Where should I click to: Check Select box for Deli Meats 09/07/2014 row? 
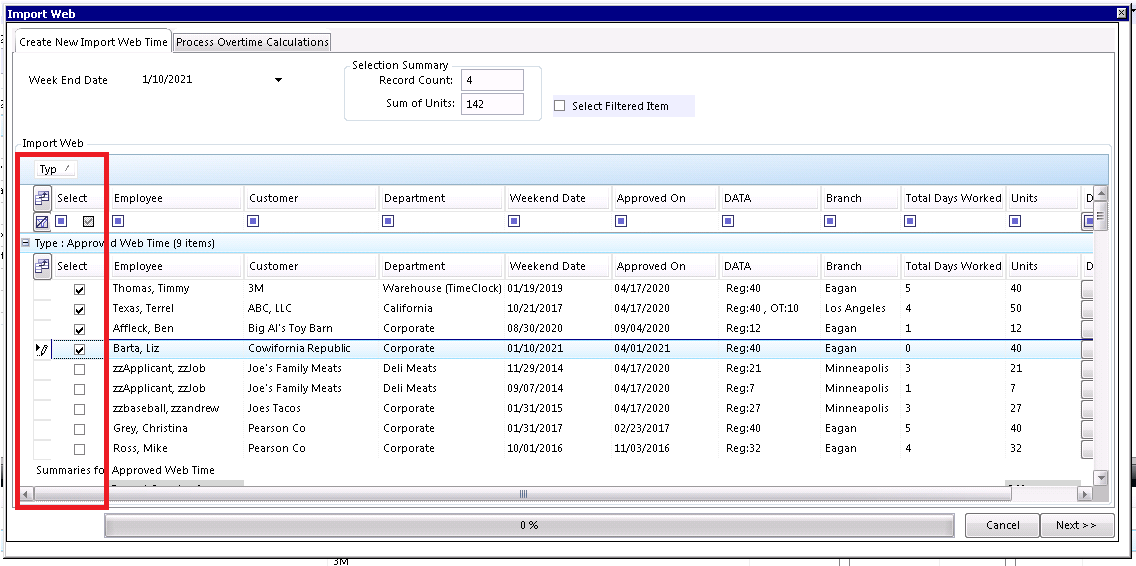80,389
